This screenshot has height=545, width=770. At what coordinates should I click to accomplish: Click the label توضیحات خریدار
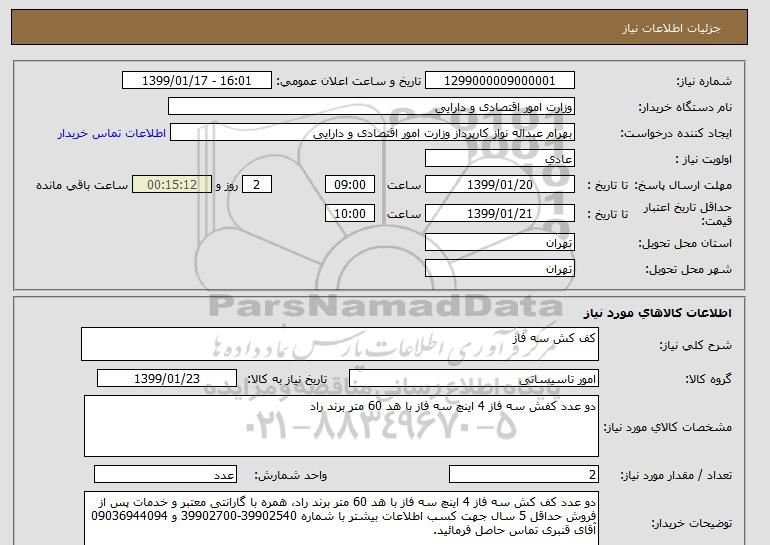pyautogui.click(x=691, y=523)
